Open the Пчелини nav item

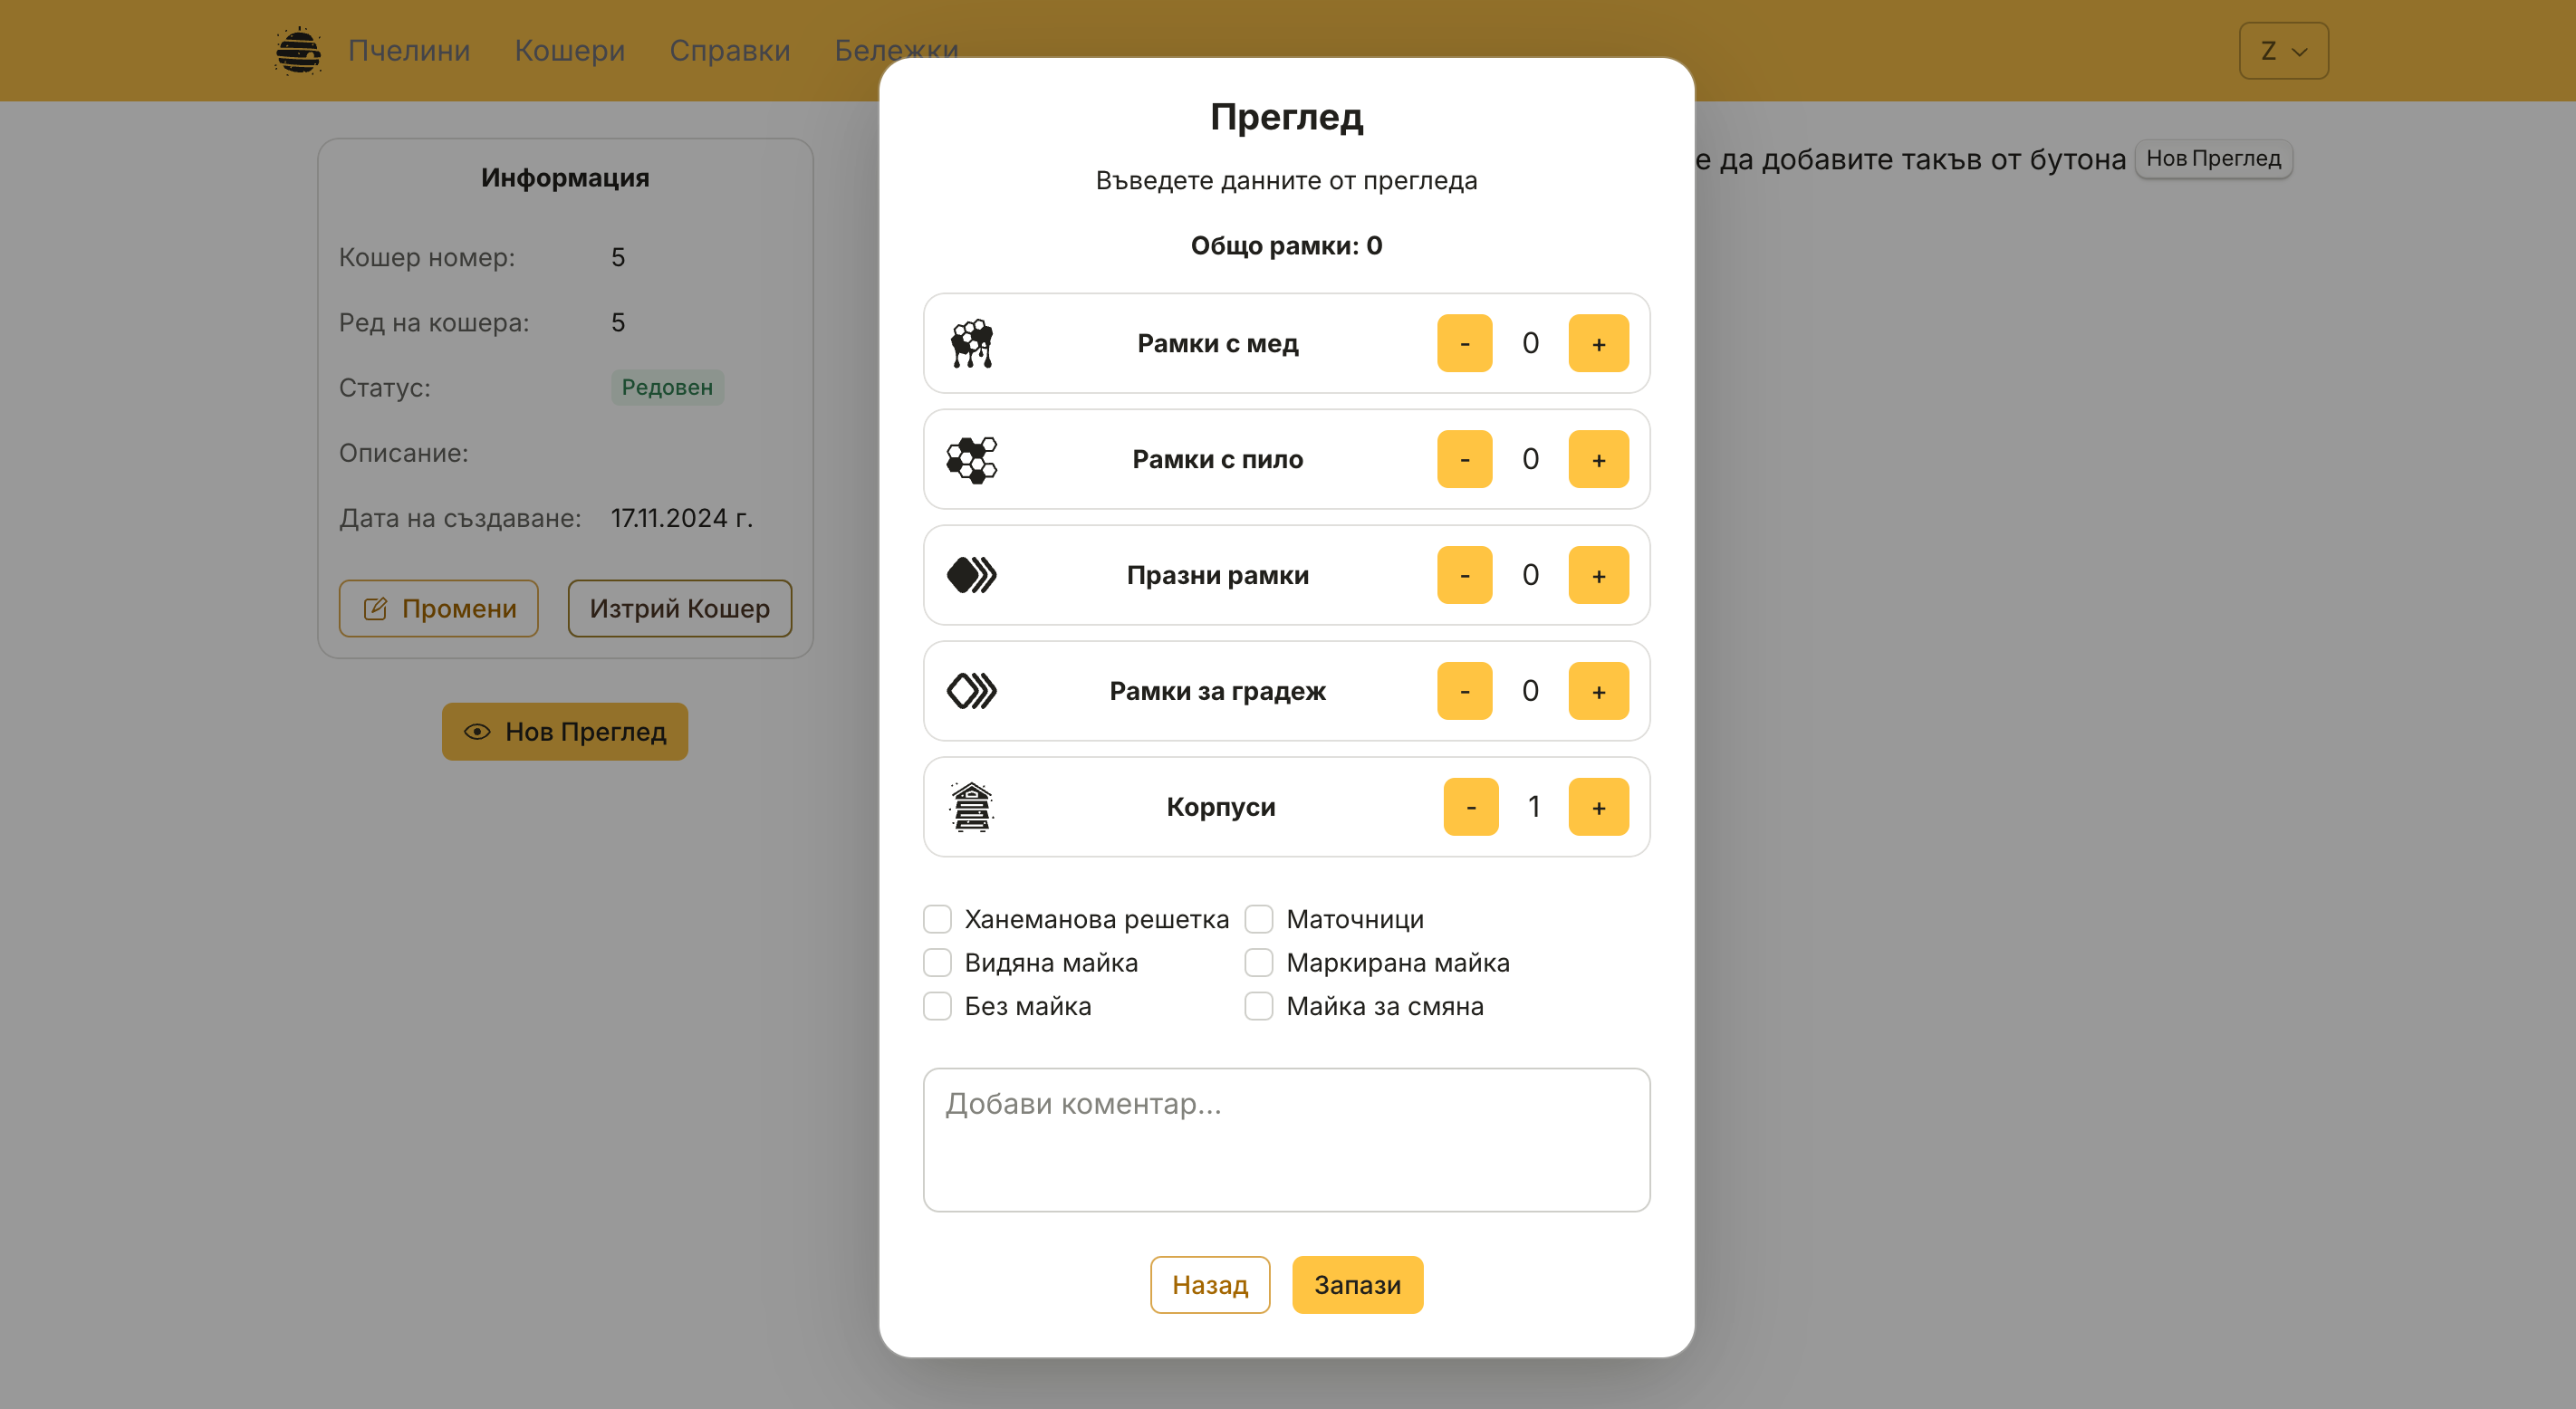409,50
